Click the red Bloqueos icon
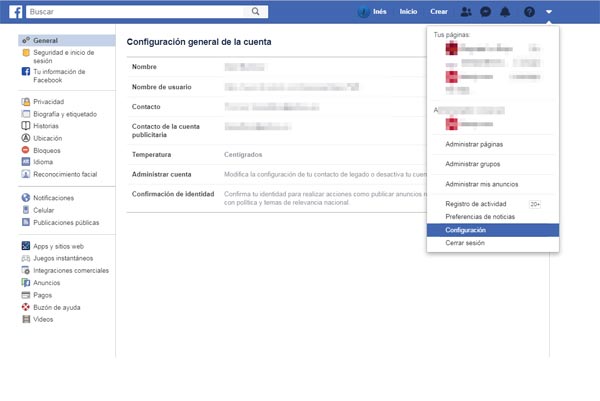Image resolution: width=600 pixels, height=401 pixels. click(x=26, y=150)
